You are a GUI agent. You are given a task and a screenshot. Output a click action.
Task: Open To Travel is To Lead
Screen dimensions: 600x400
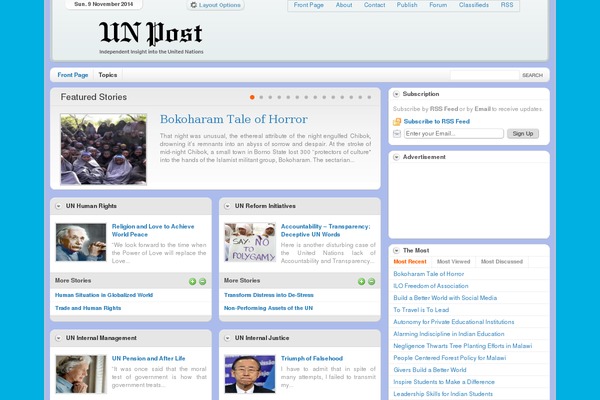coord(421,310)
